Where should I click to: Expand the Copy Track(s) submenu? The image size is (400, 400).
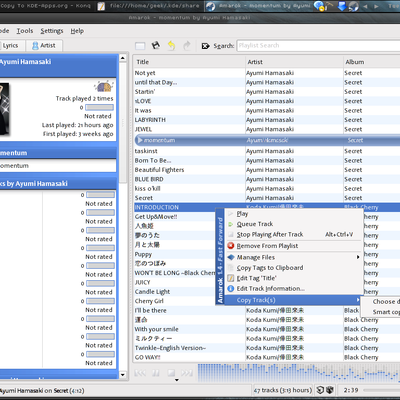pyautogui.click(x=293, y=300)
